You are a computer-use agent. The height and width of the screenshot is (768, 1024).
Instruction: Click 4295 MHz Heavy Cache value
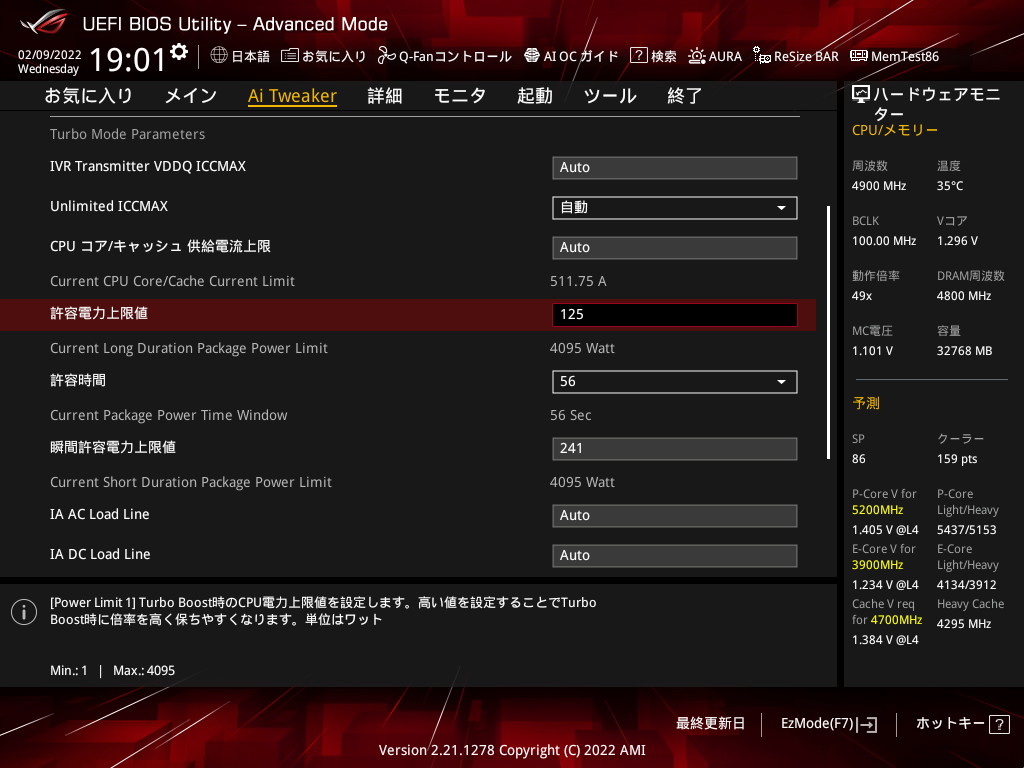pos(963,624)
